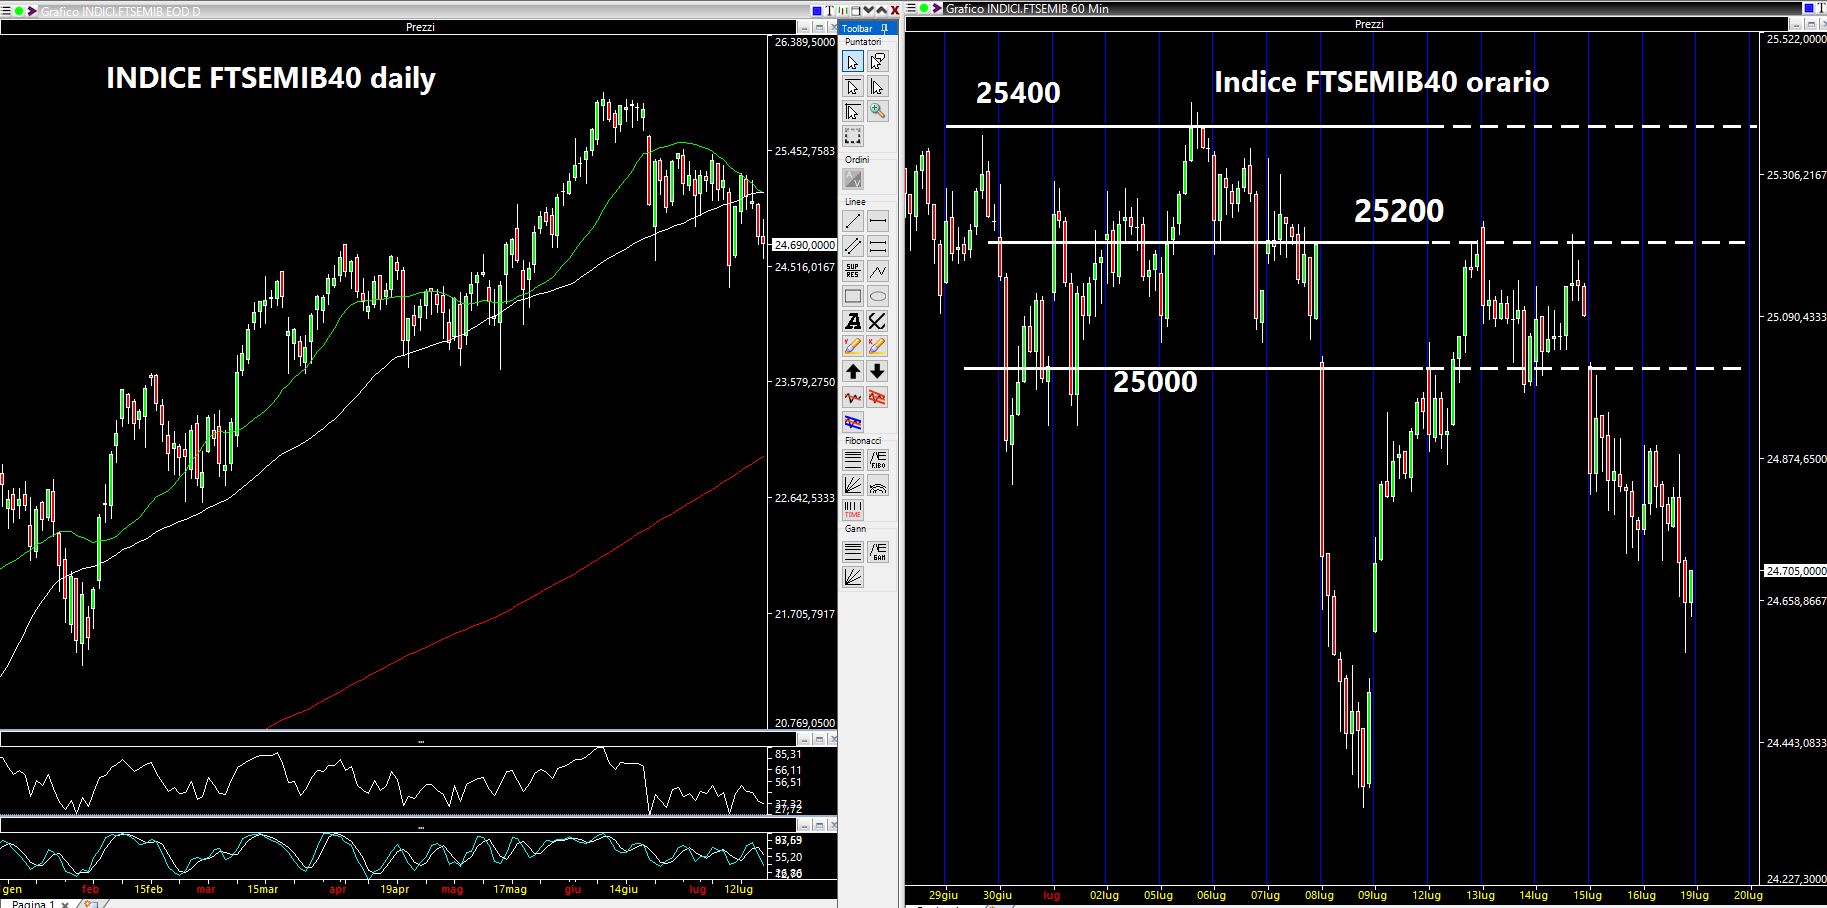Screen dimensions: 1827x908
Task: Select the SUP/RES support-resistance tool
Action: coord(853,271)
